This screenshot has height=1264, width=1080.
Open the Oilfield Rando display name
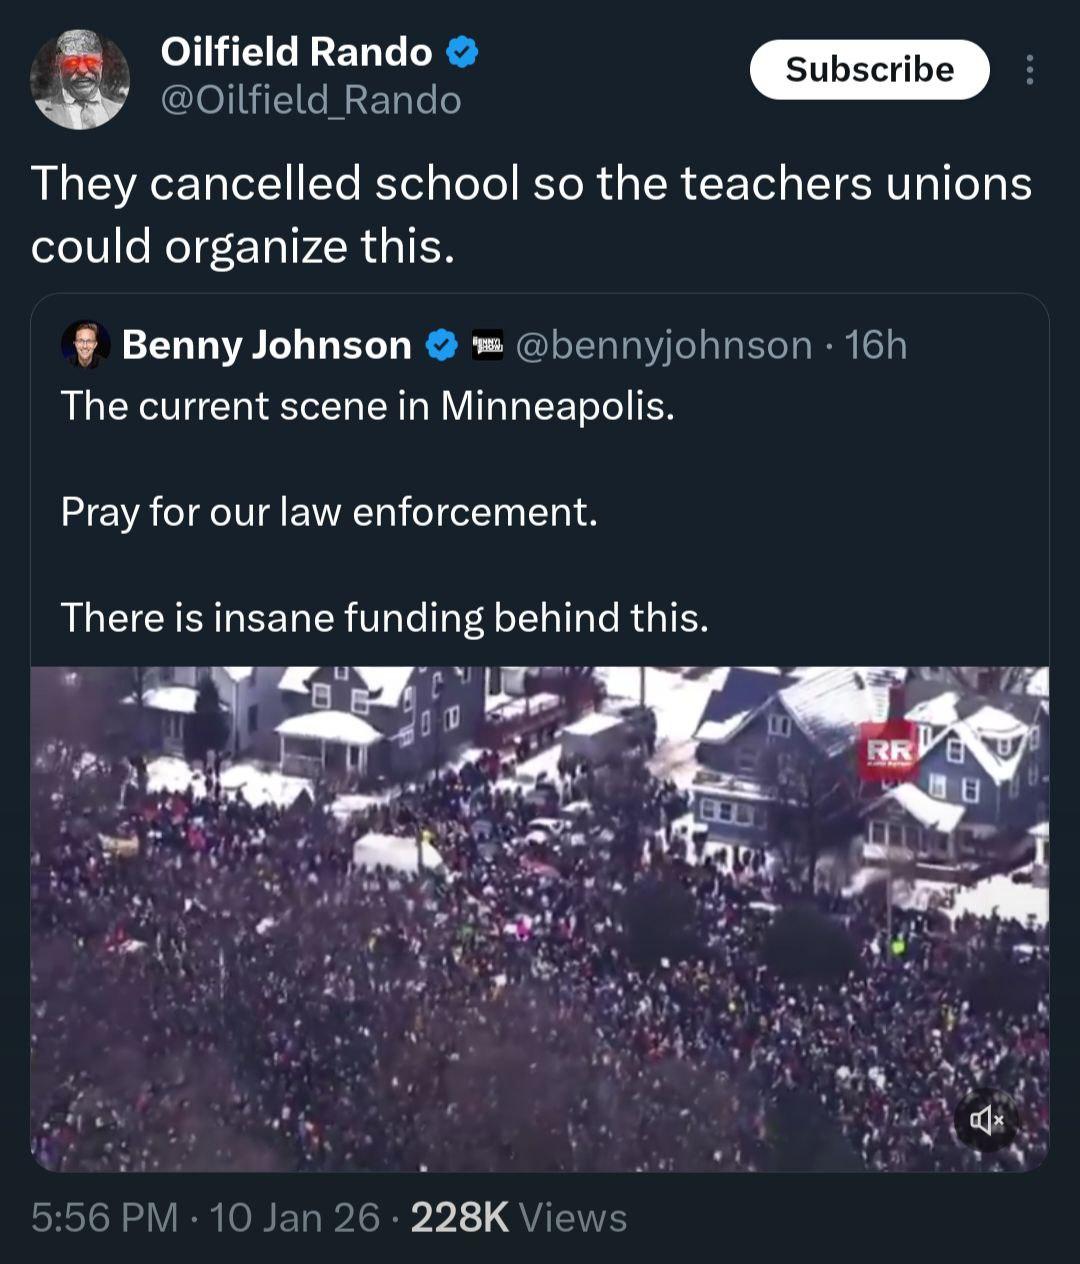tap(296, 52)
